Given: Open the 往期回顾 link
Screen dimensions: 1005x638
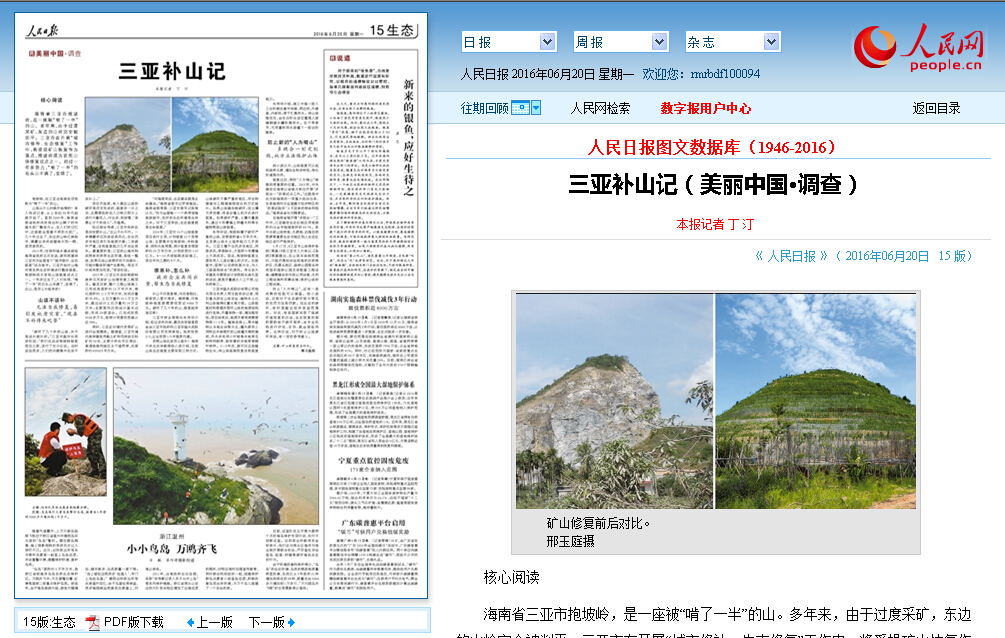Looking at the screenshot, I should pyautogui.click(x=485, y=108).
